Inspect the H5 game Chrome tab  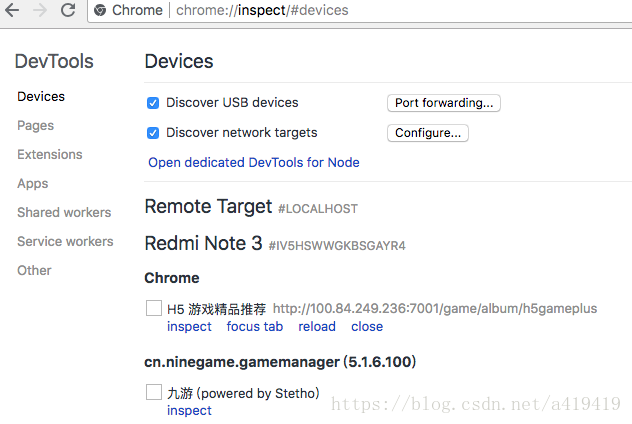[189, 326]
